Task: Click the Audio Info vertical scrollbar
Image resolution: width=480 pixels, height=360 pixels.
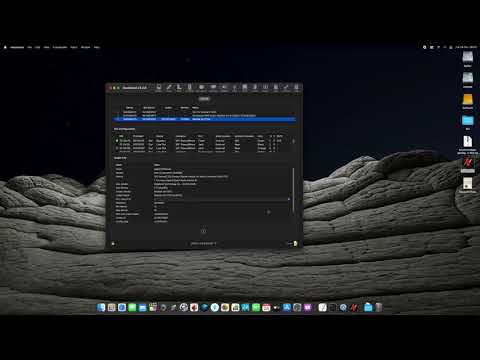Action: pos(293,190)
